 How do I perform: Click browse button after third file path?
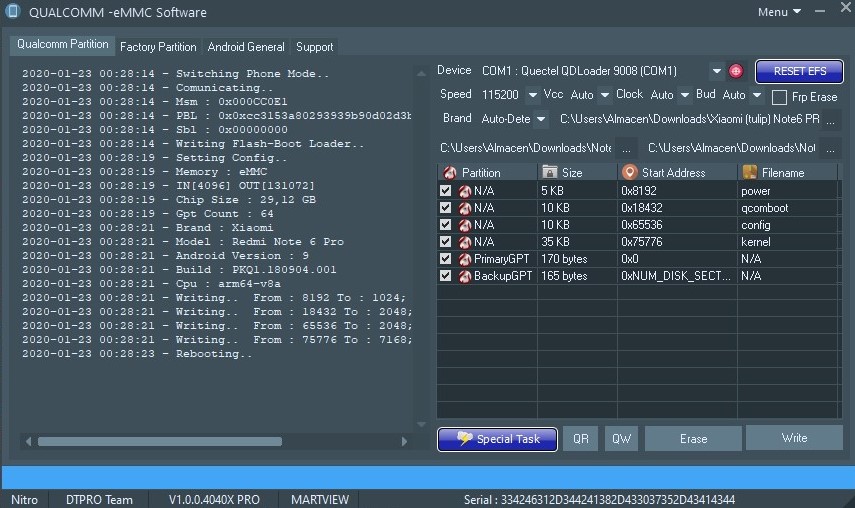(x=830, y=148)
